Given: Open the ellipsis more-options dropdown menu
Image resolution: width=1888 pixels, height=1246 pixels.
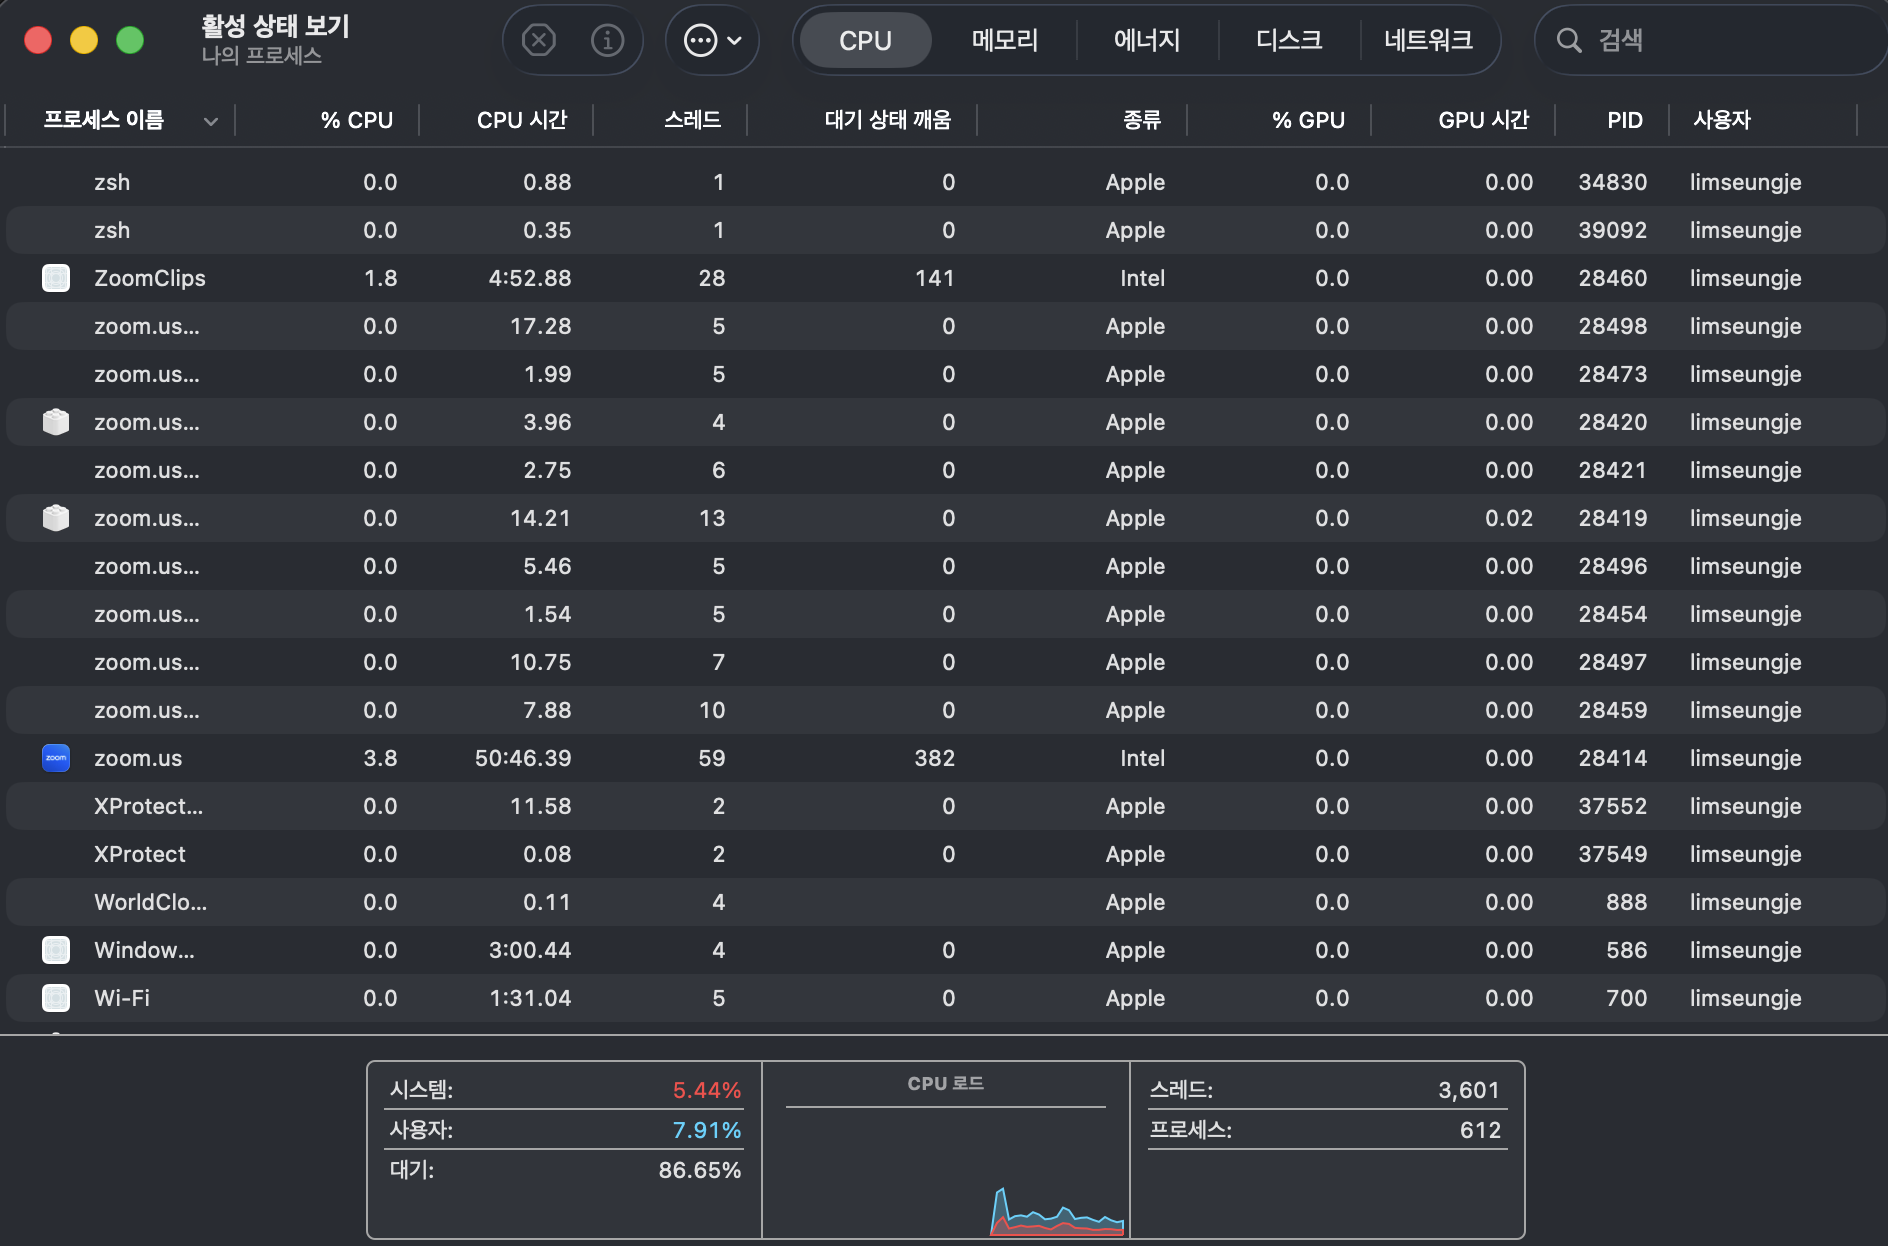Looking at the screenshot, I should [712, 40].
